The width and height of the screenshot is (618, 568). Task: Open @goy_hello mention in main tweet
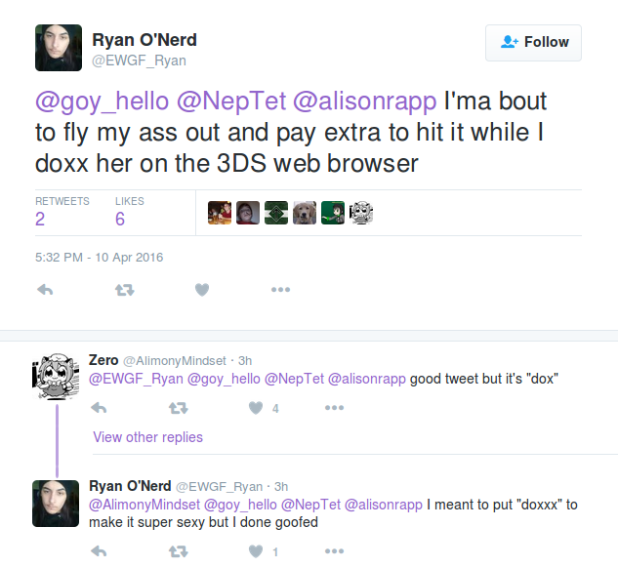102,101
